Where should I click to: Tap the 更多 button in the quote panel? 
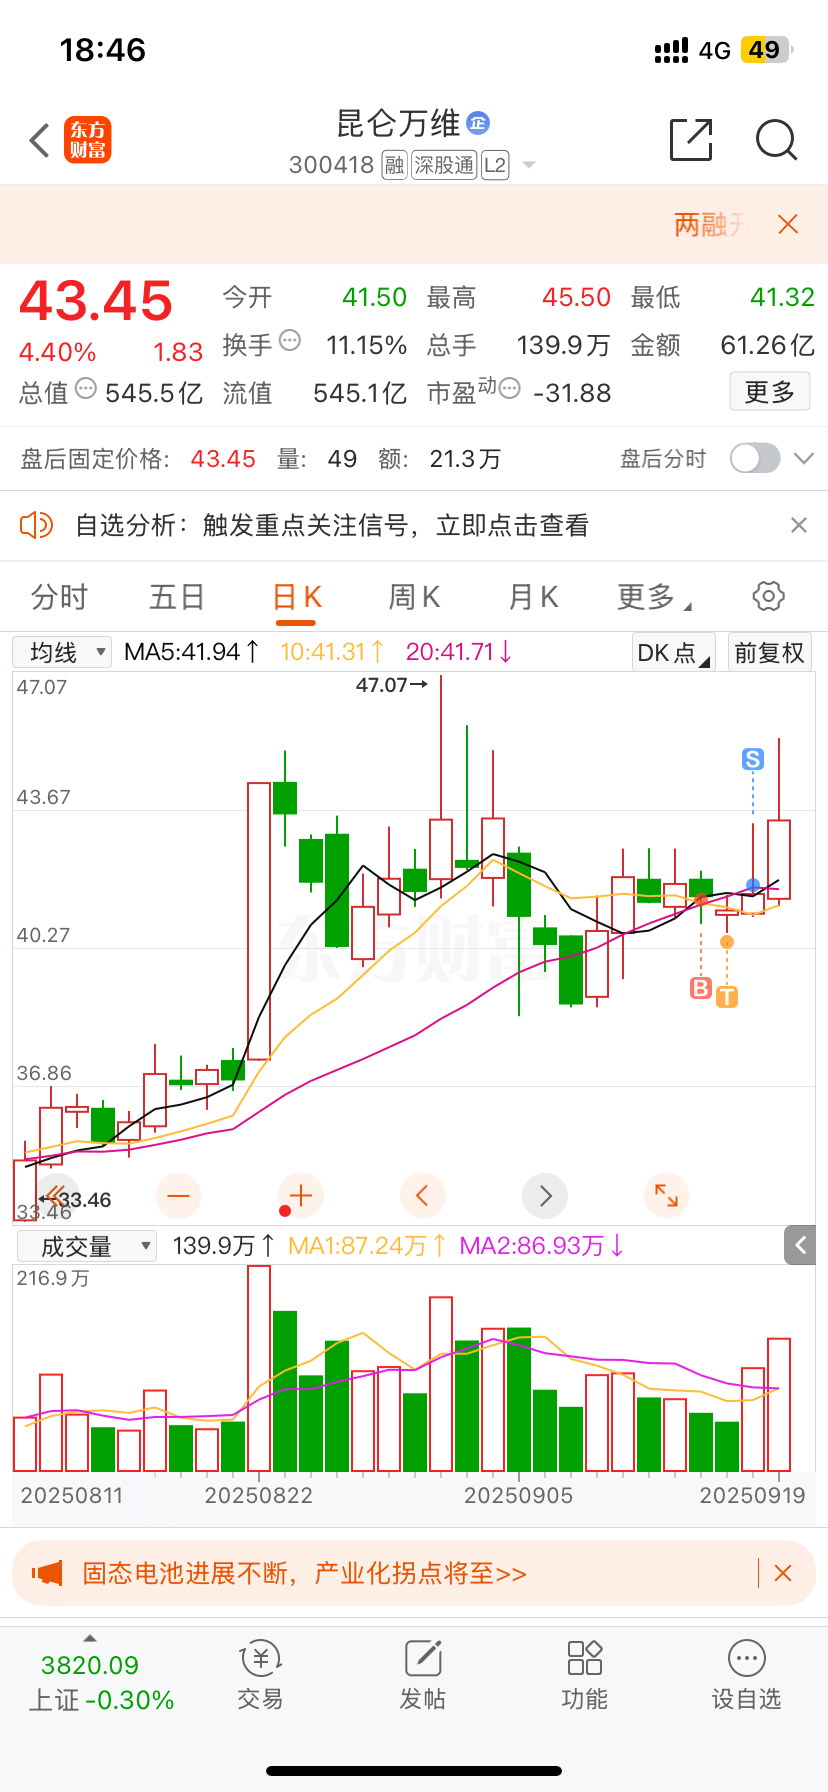click(x=769, y=391)
